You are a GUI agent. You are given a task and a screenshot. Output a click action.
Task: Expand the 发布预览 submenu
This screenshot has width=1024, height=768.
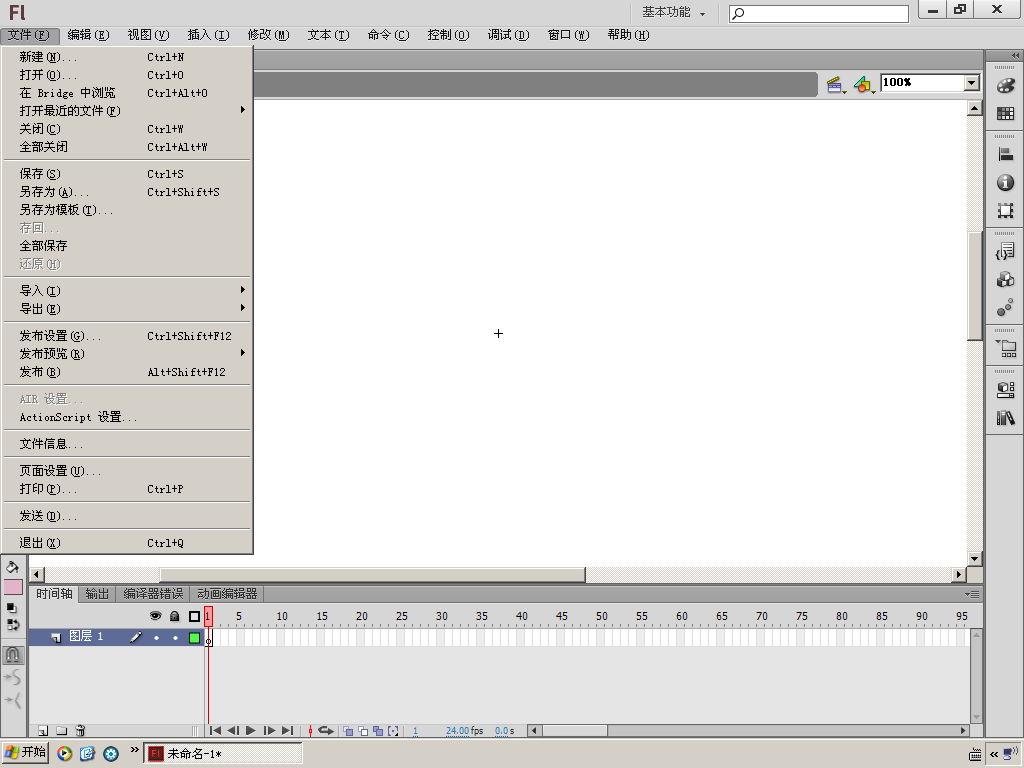128,354
